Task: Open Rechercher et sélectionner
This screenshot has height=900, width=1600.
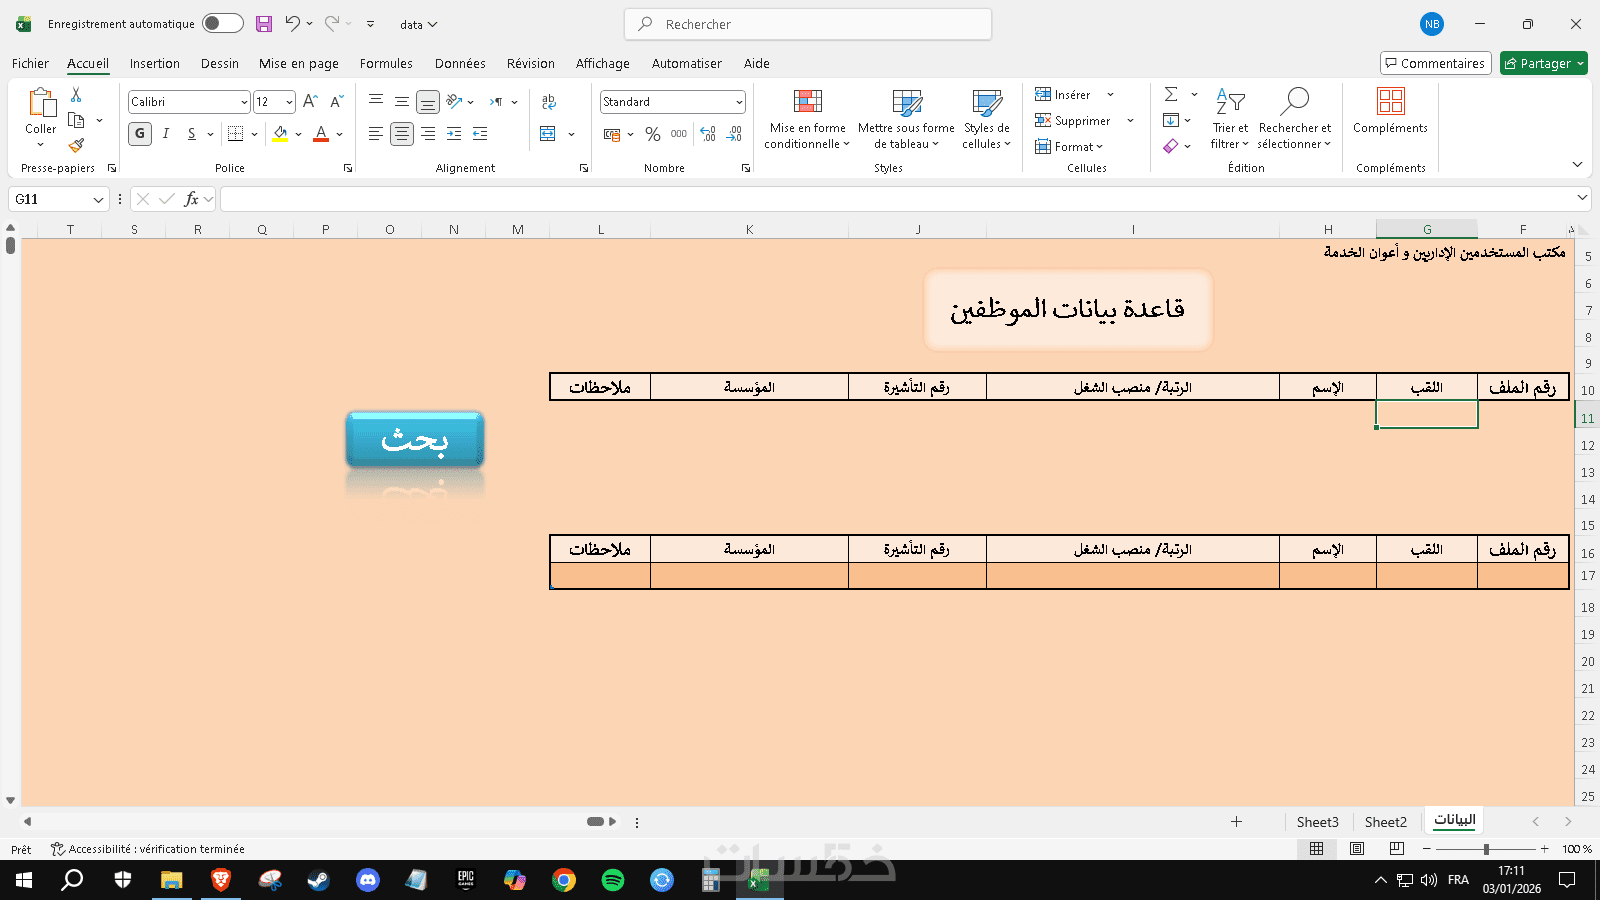Action: click(x=1295, y=119)
